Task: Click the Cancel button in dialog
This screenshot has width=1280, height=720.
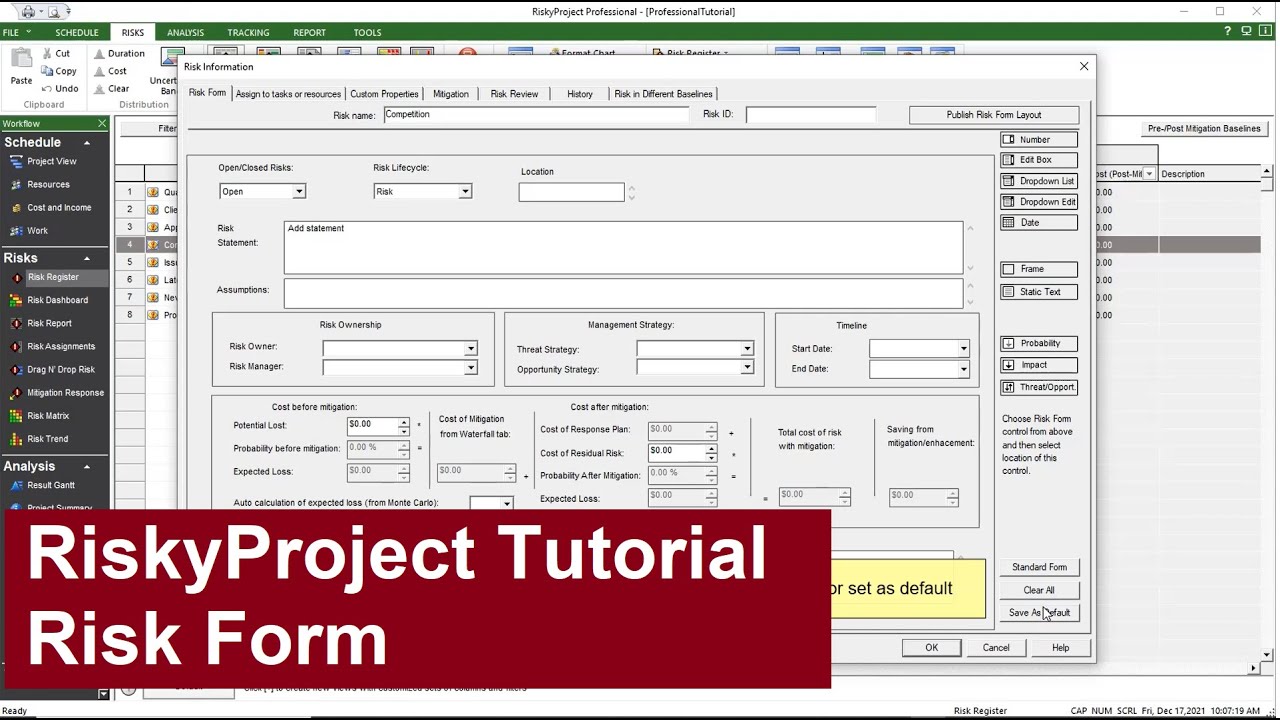Action: (996, 648)
